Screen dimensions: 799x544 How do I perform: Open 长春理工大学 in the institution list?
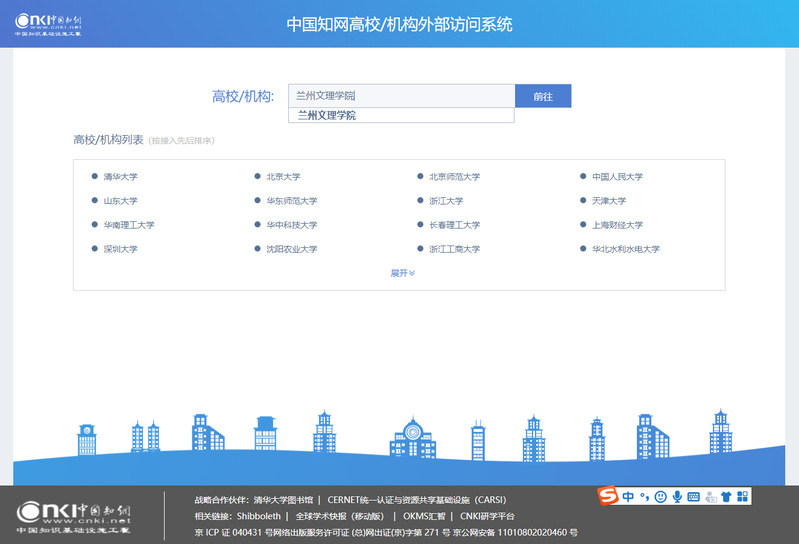pos(455,225)
